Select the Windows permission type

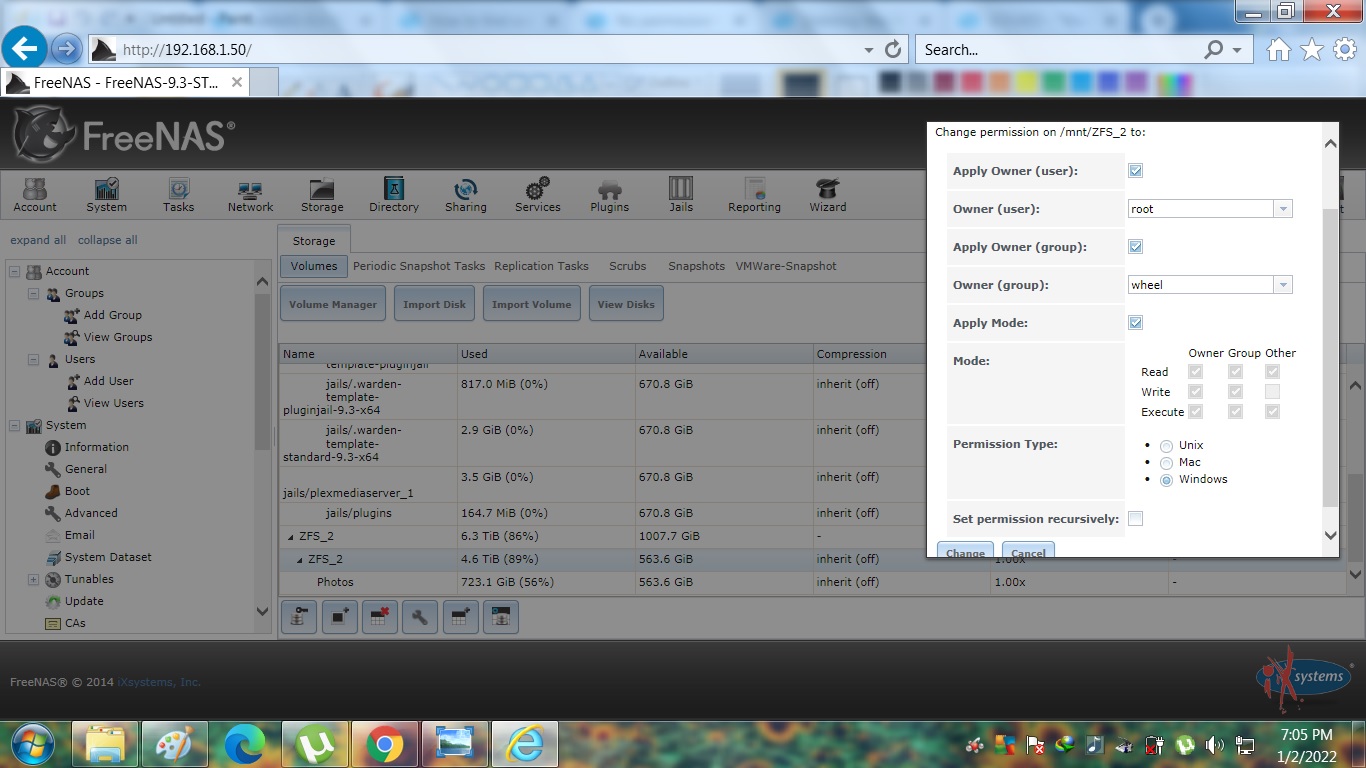pos(1166,480)
